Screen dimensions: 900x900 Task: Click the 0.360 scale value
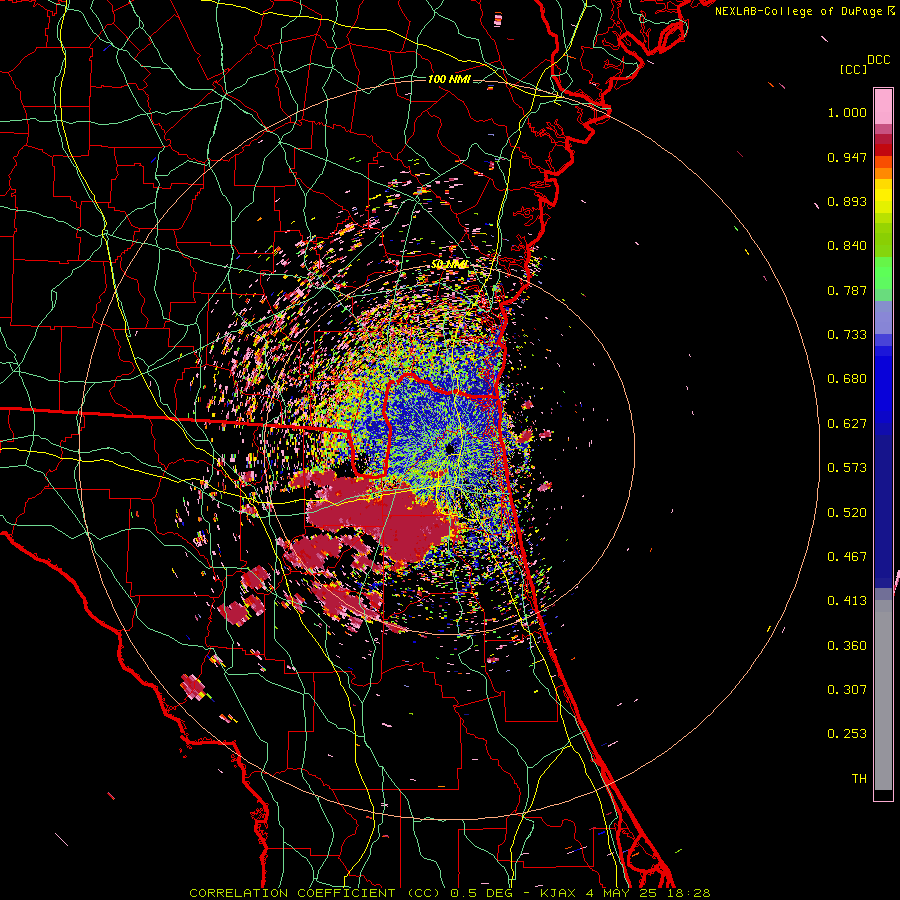tap(847, 646)
